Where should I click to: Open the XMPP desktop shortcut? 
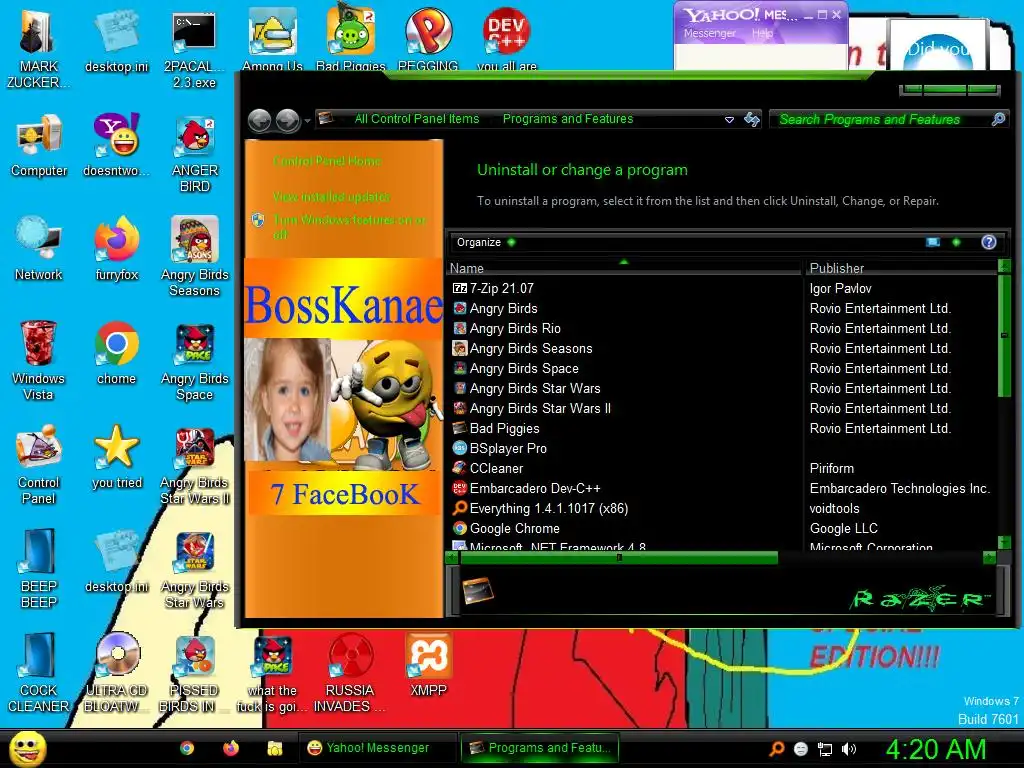coord(428,665)
